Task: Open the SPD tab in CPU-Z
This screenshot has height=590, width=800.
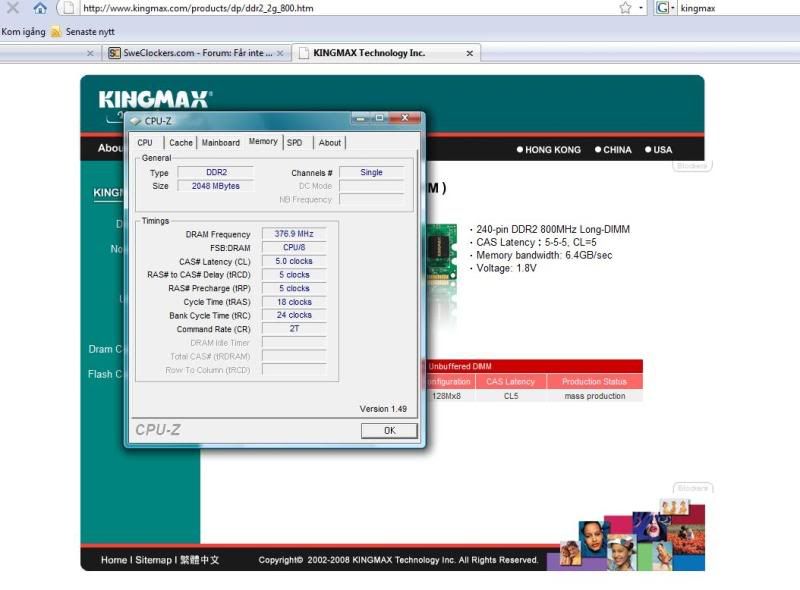Action: pyautogui.click(x=295, y=143)
